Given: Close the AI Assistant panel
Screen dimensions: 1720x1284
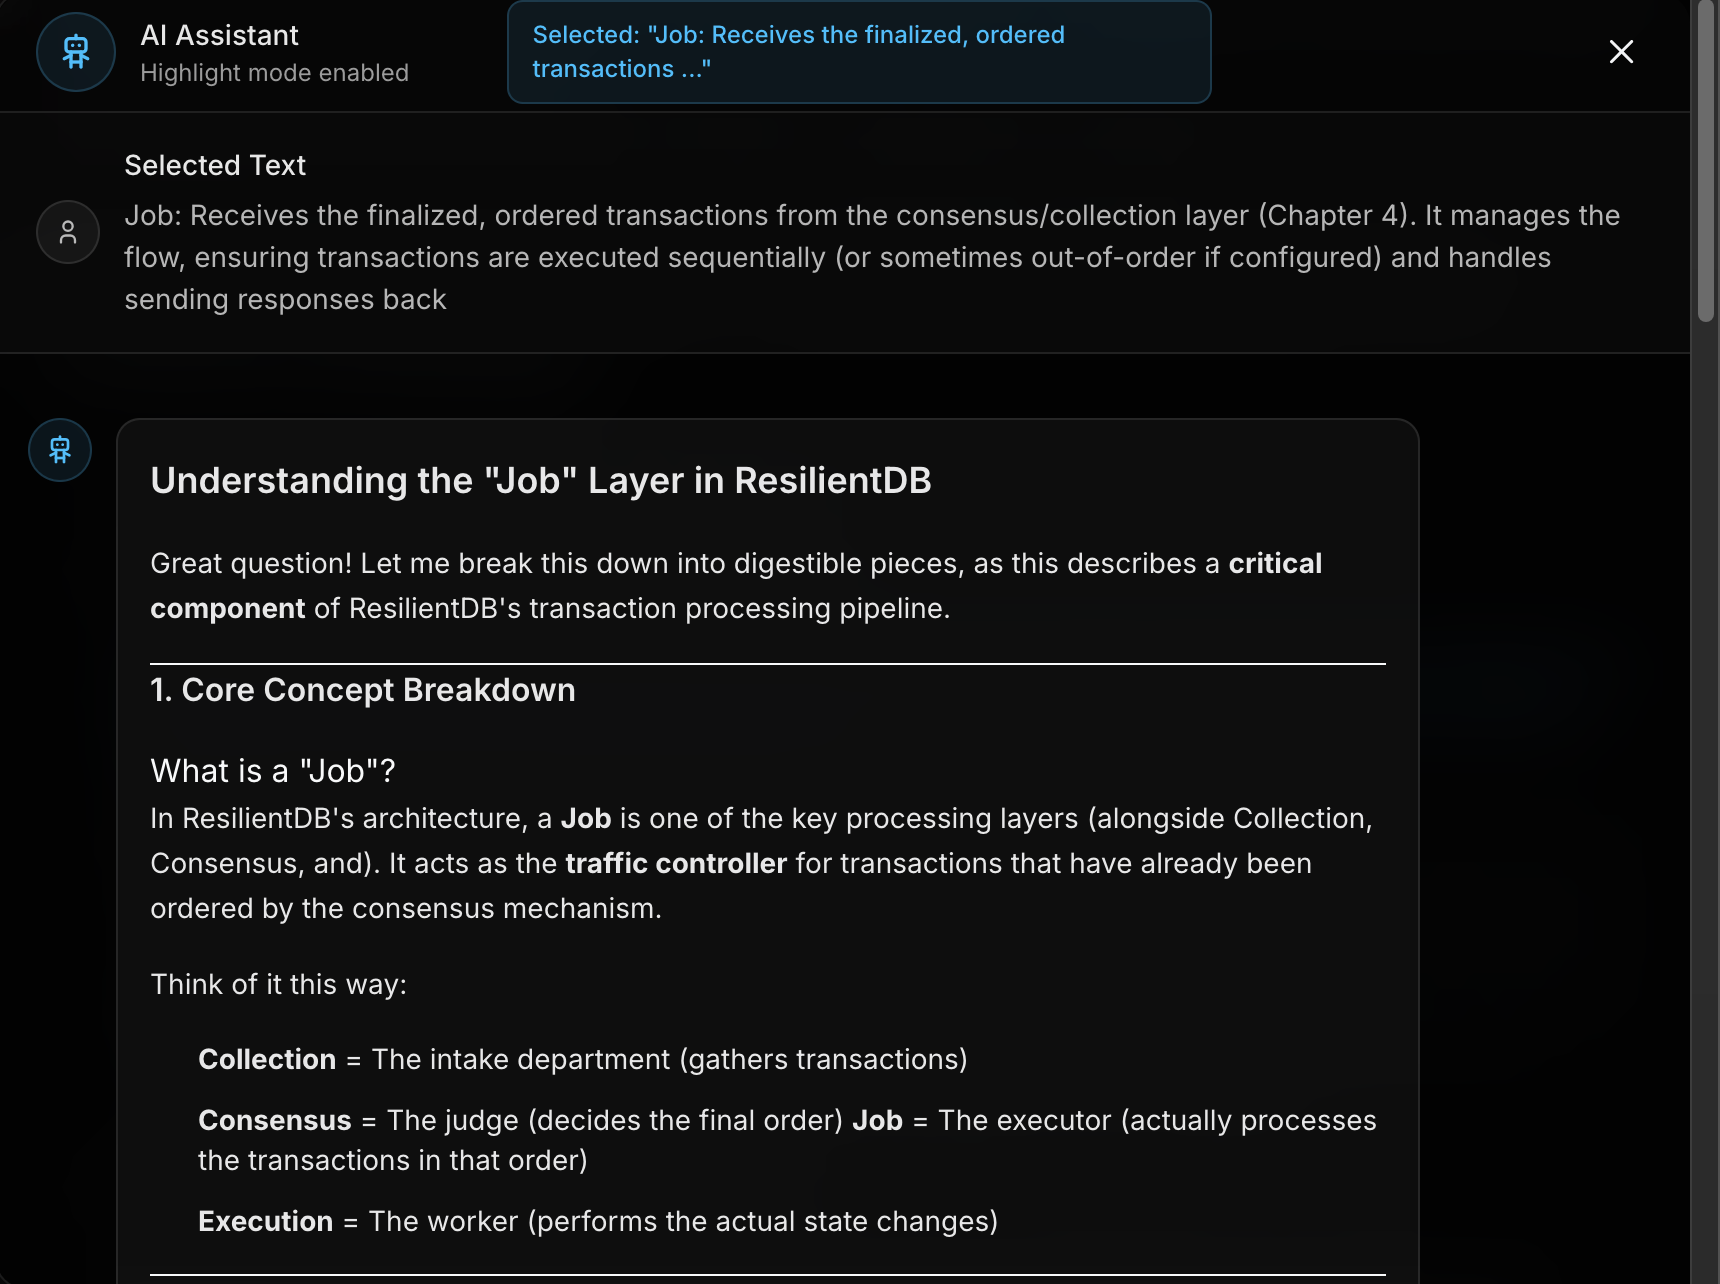Looking at the screenshot, I should click(1621, 52).
